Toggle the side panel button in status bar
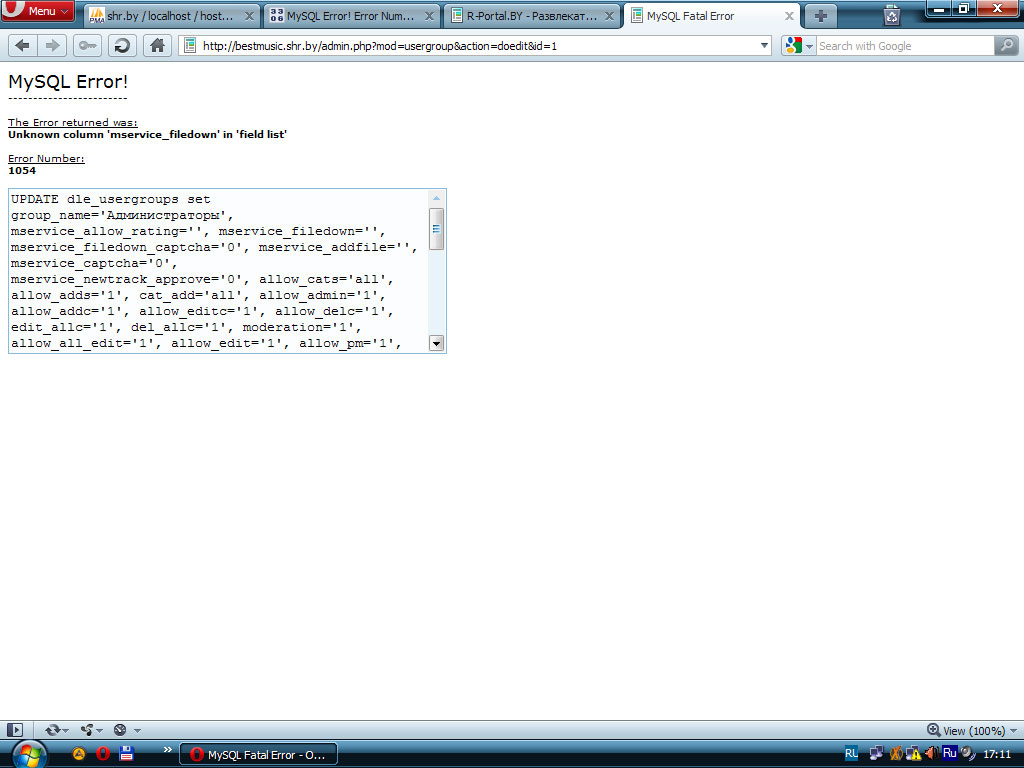The width and height of the screenshot is (1024, 768). [15, 730]
